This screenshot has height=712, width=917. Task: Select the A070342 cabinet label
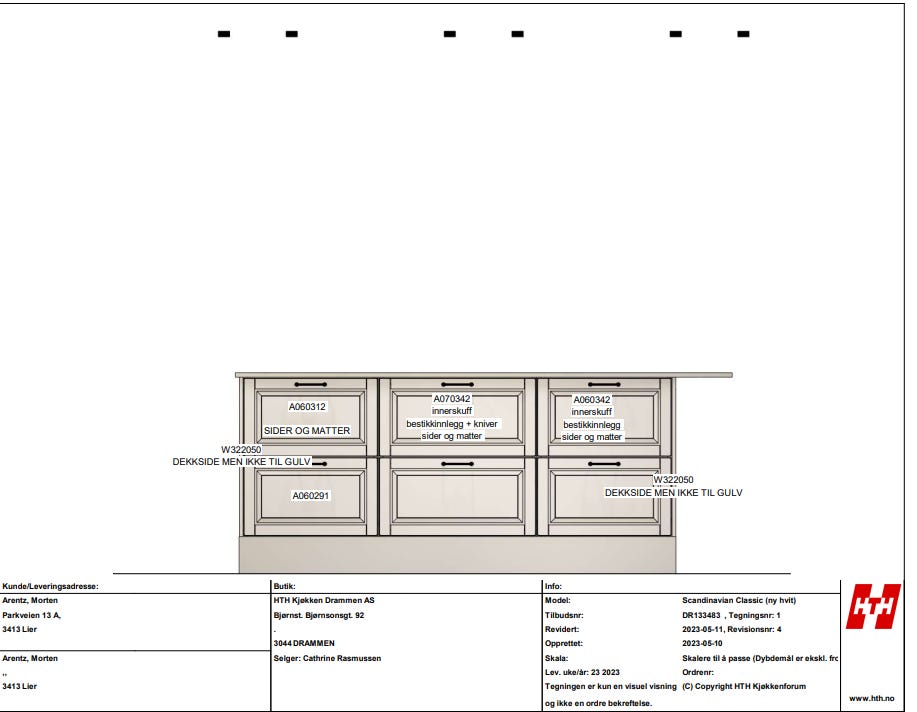[451, 398]
